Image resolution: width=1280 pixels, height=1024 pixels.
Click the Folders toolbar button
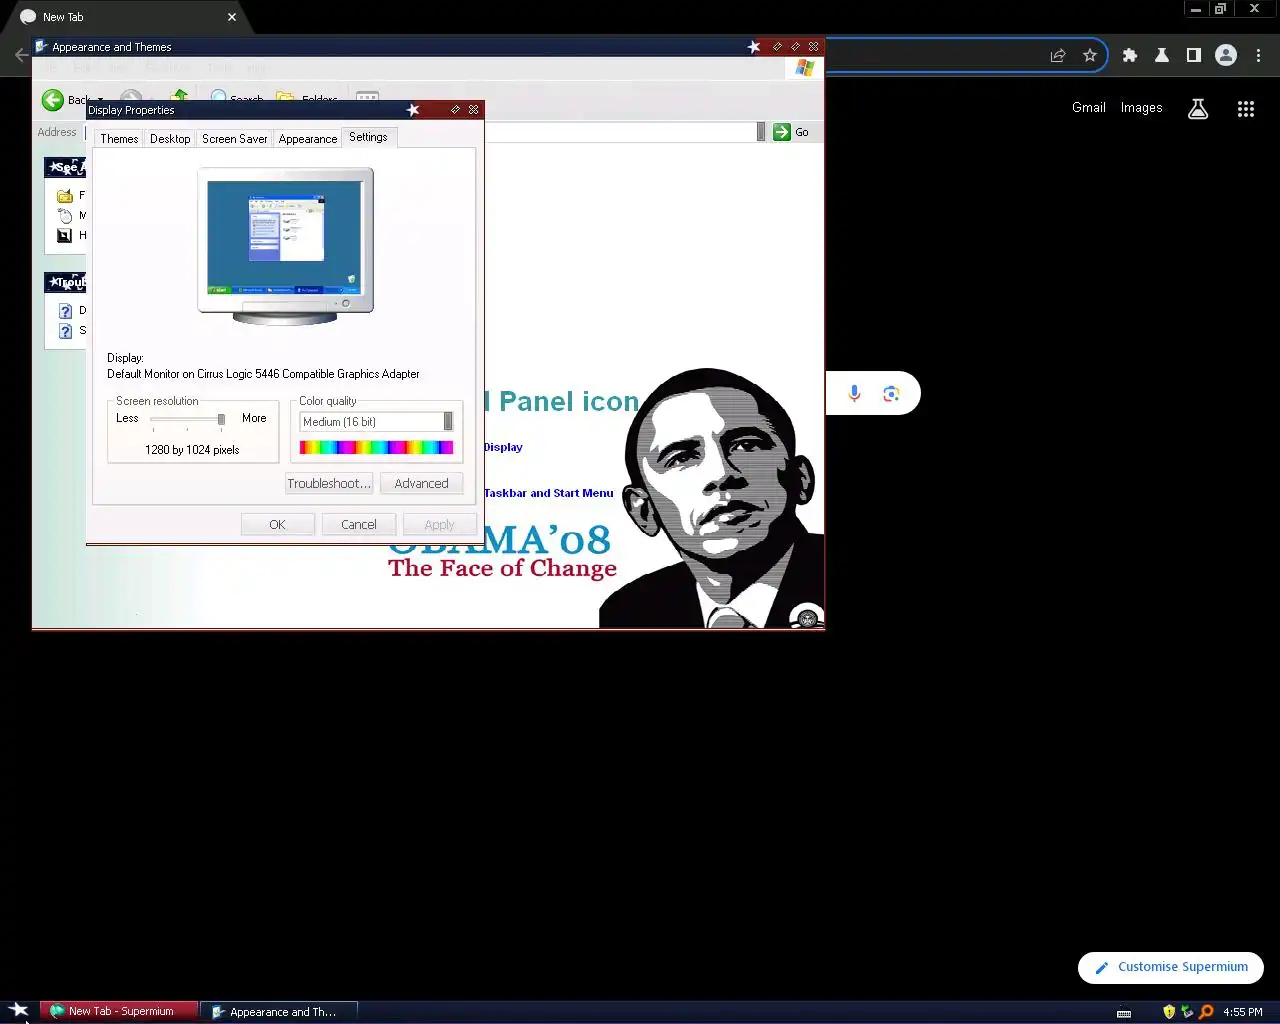pyautogui.click(x=308, y=98)
